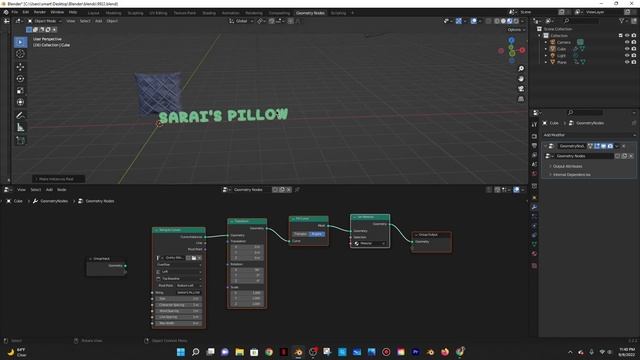Open the Edit menu
Image resolution: width=640 pixels, height=360 pixels.
pyautogui.click(x=26, y=12)
